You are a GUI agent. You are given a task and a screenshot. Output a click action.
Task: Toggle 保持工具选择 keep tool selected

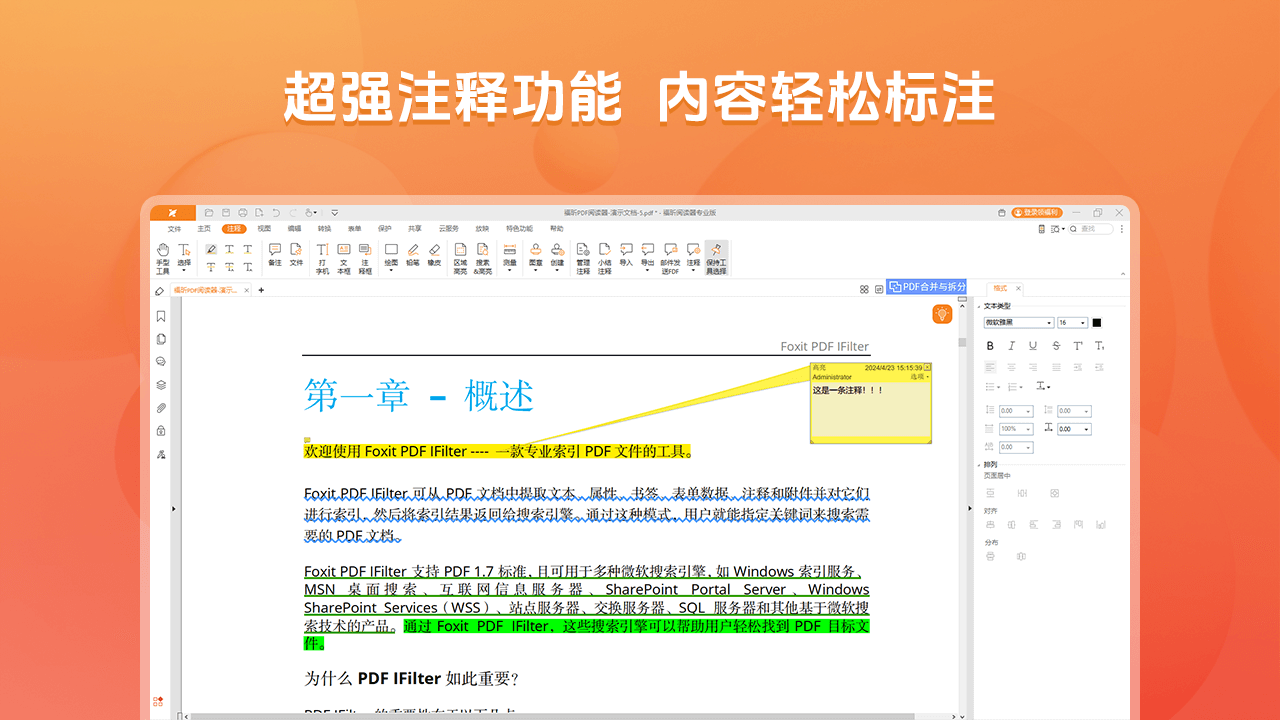coord(715,258)
